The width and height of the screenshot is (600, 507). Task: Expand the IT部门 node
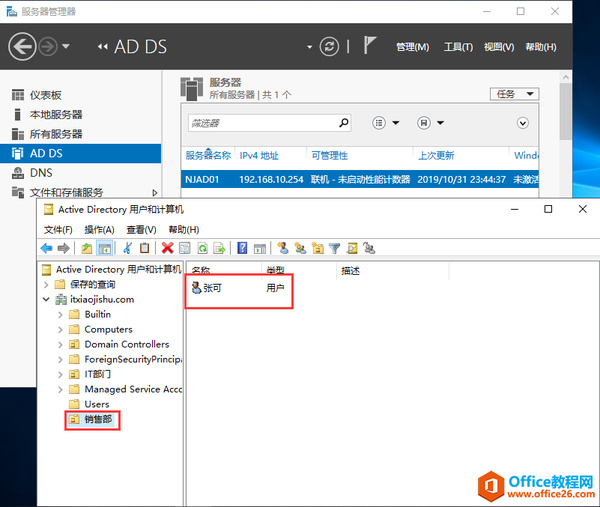point(60,374)
